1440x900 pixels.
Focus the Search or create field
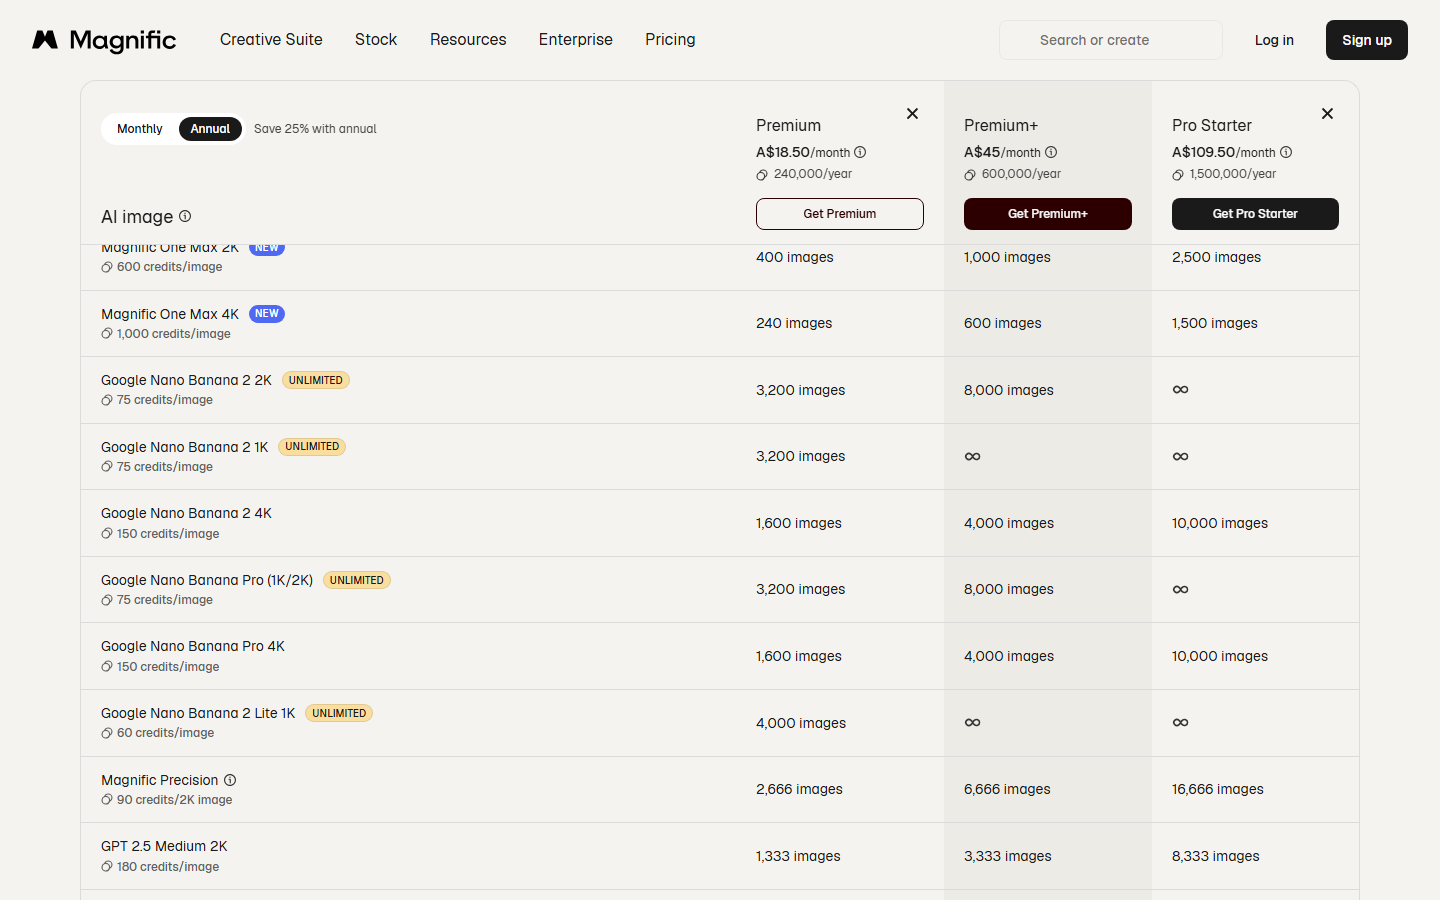click(1111, 40)
